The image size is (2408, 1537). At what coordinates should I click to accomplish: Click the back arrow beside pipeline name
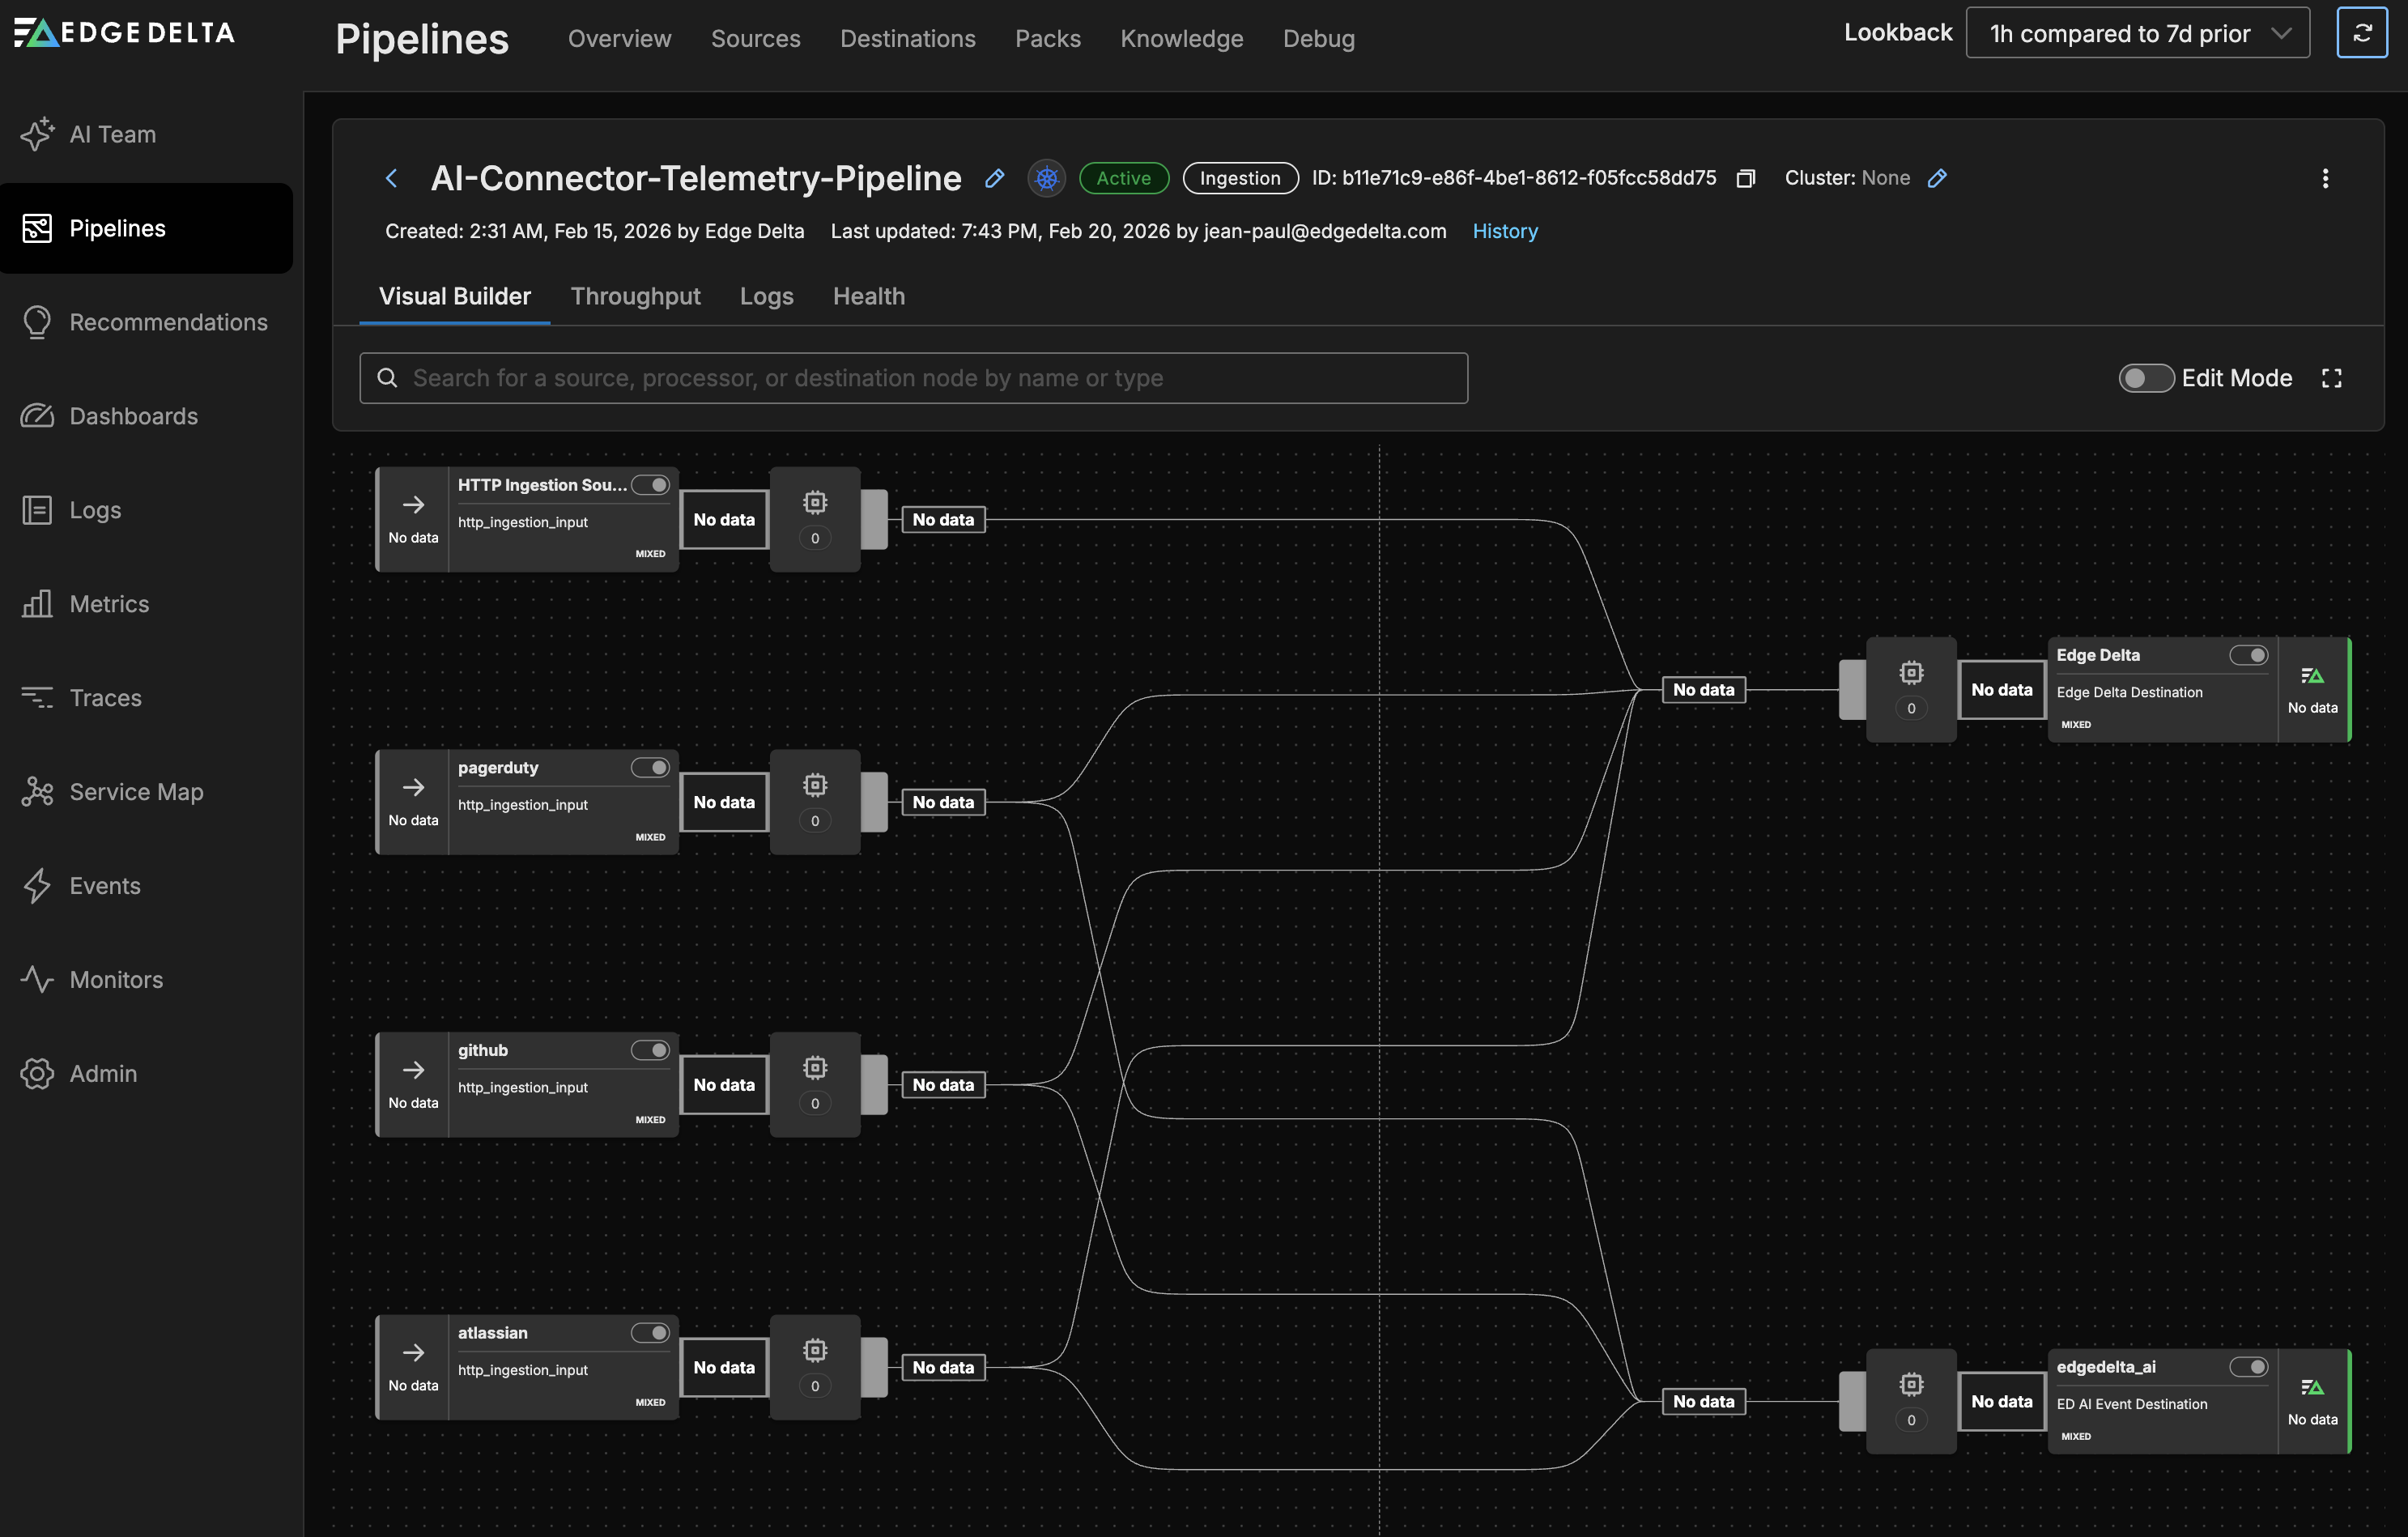pyautogui.click(x=391, y=178)
